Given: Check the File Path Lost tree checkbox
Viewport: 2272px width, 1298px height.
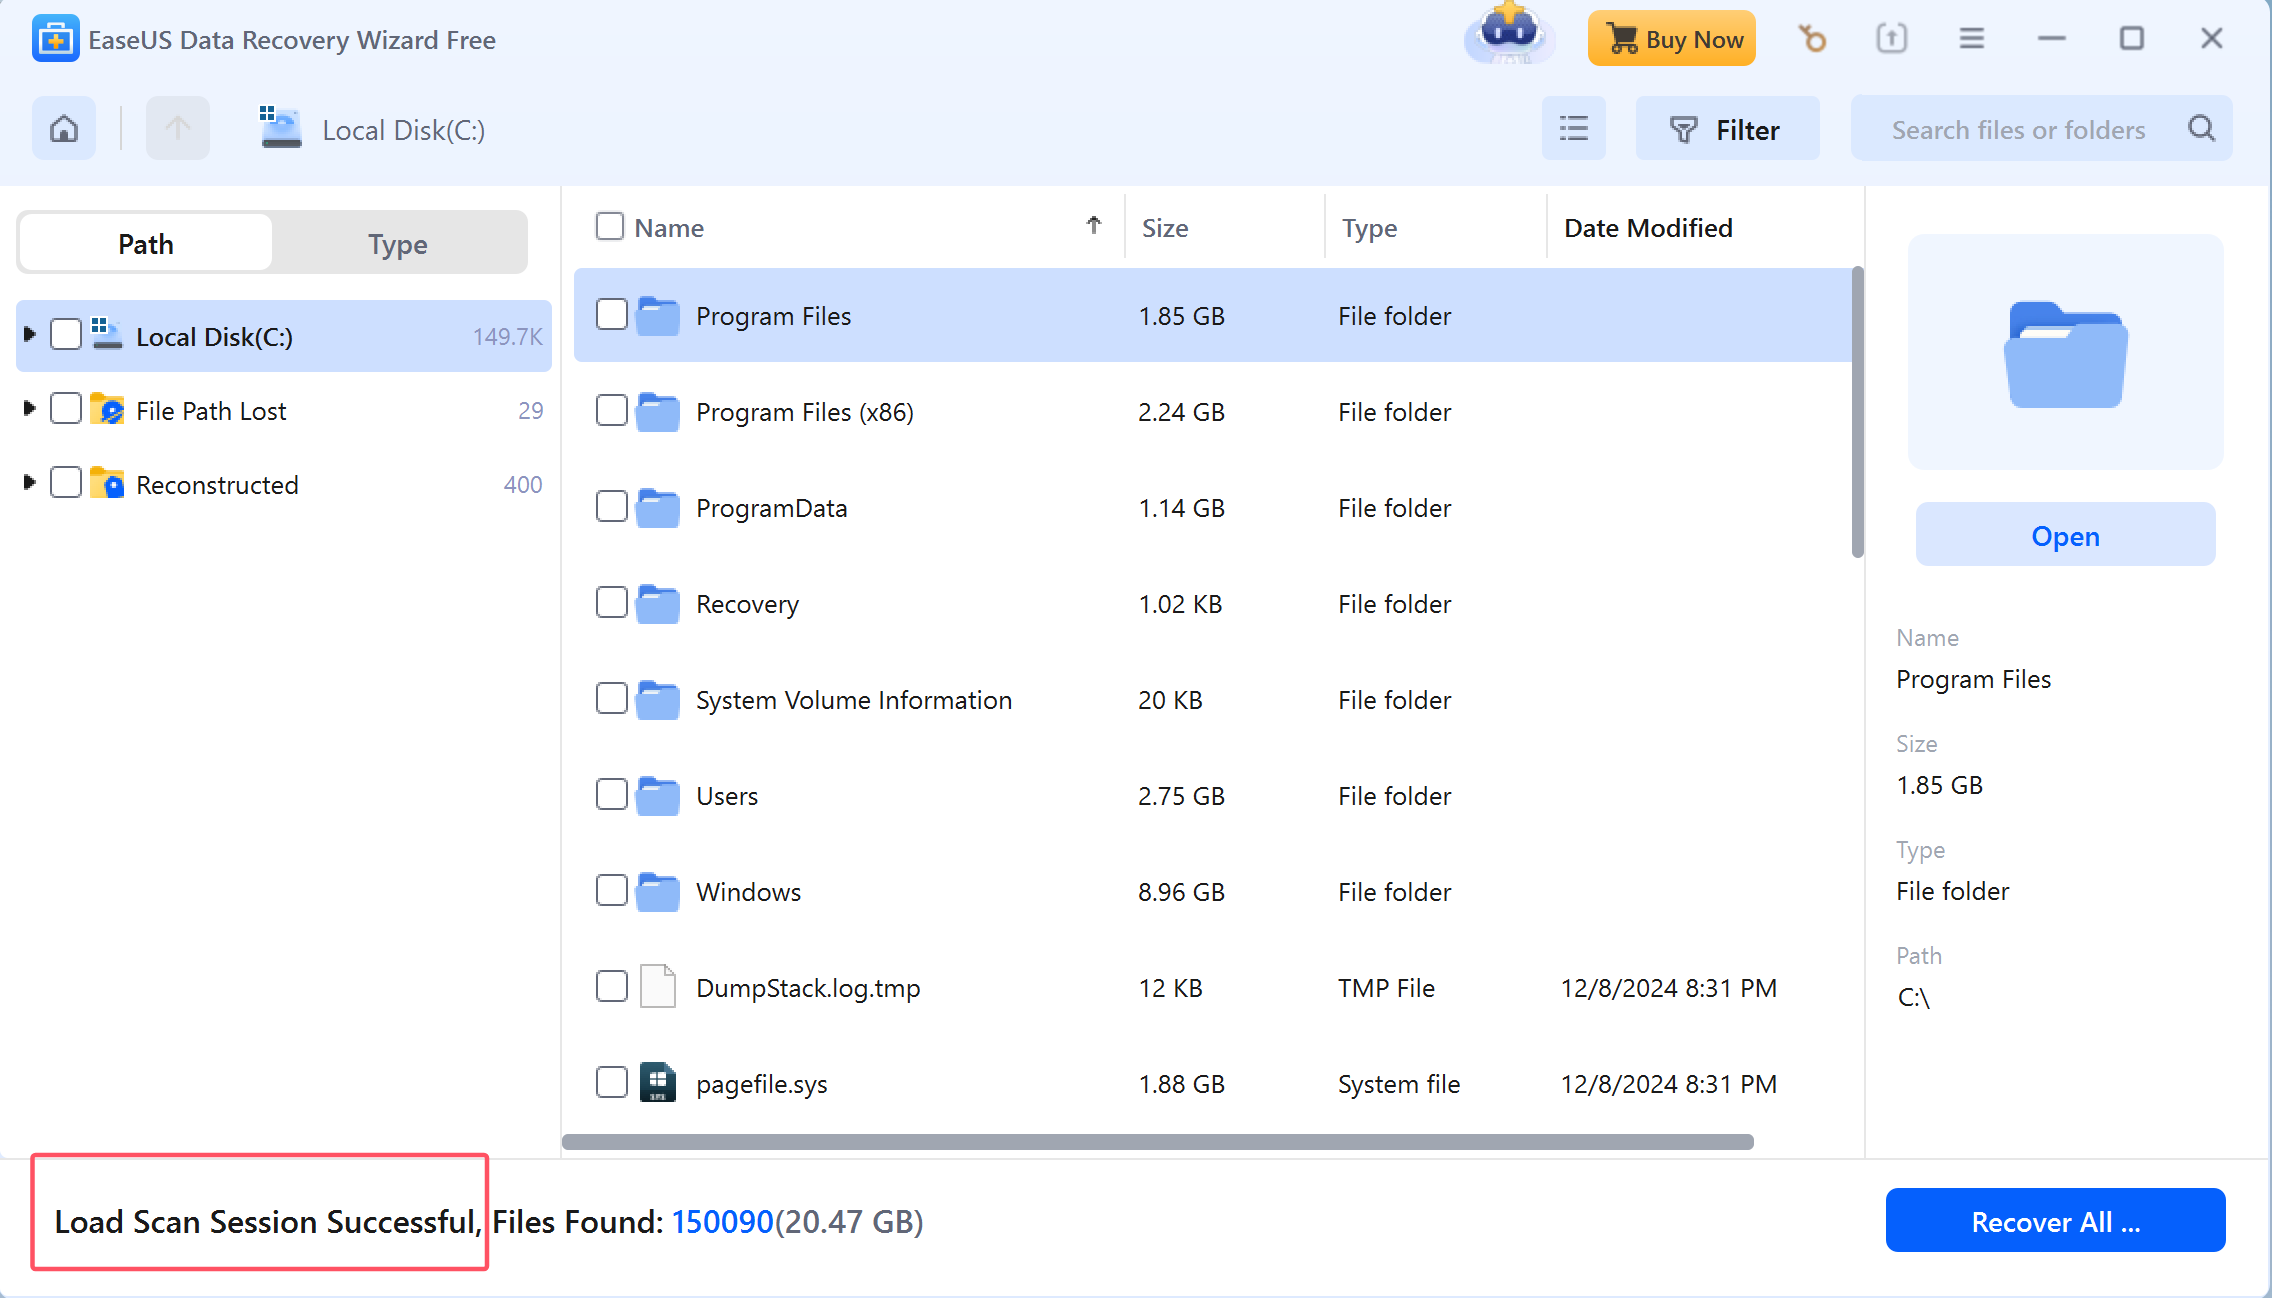Looking at the screenshot, I should point(66,409).
